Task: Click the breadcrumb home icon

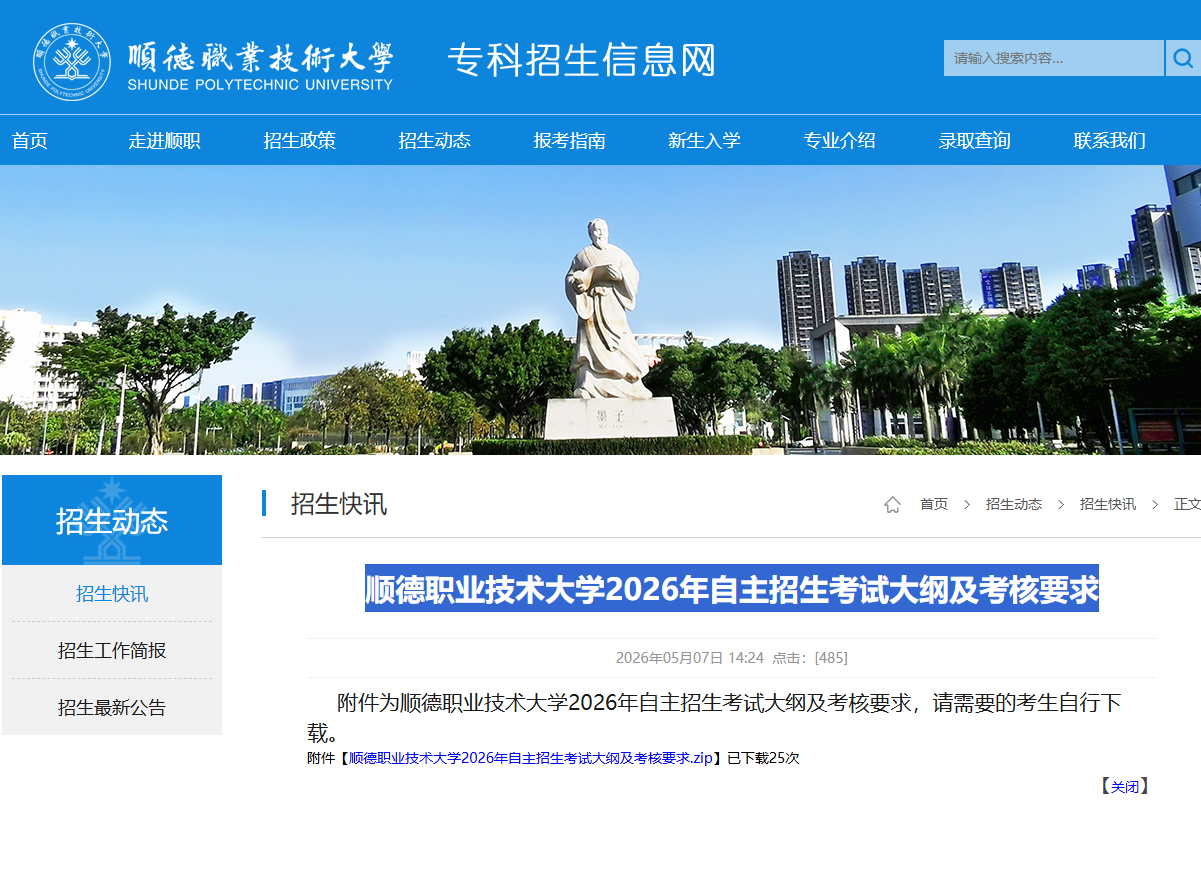Action: pyautogui.click(x=892, y=504)
